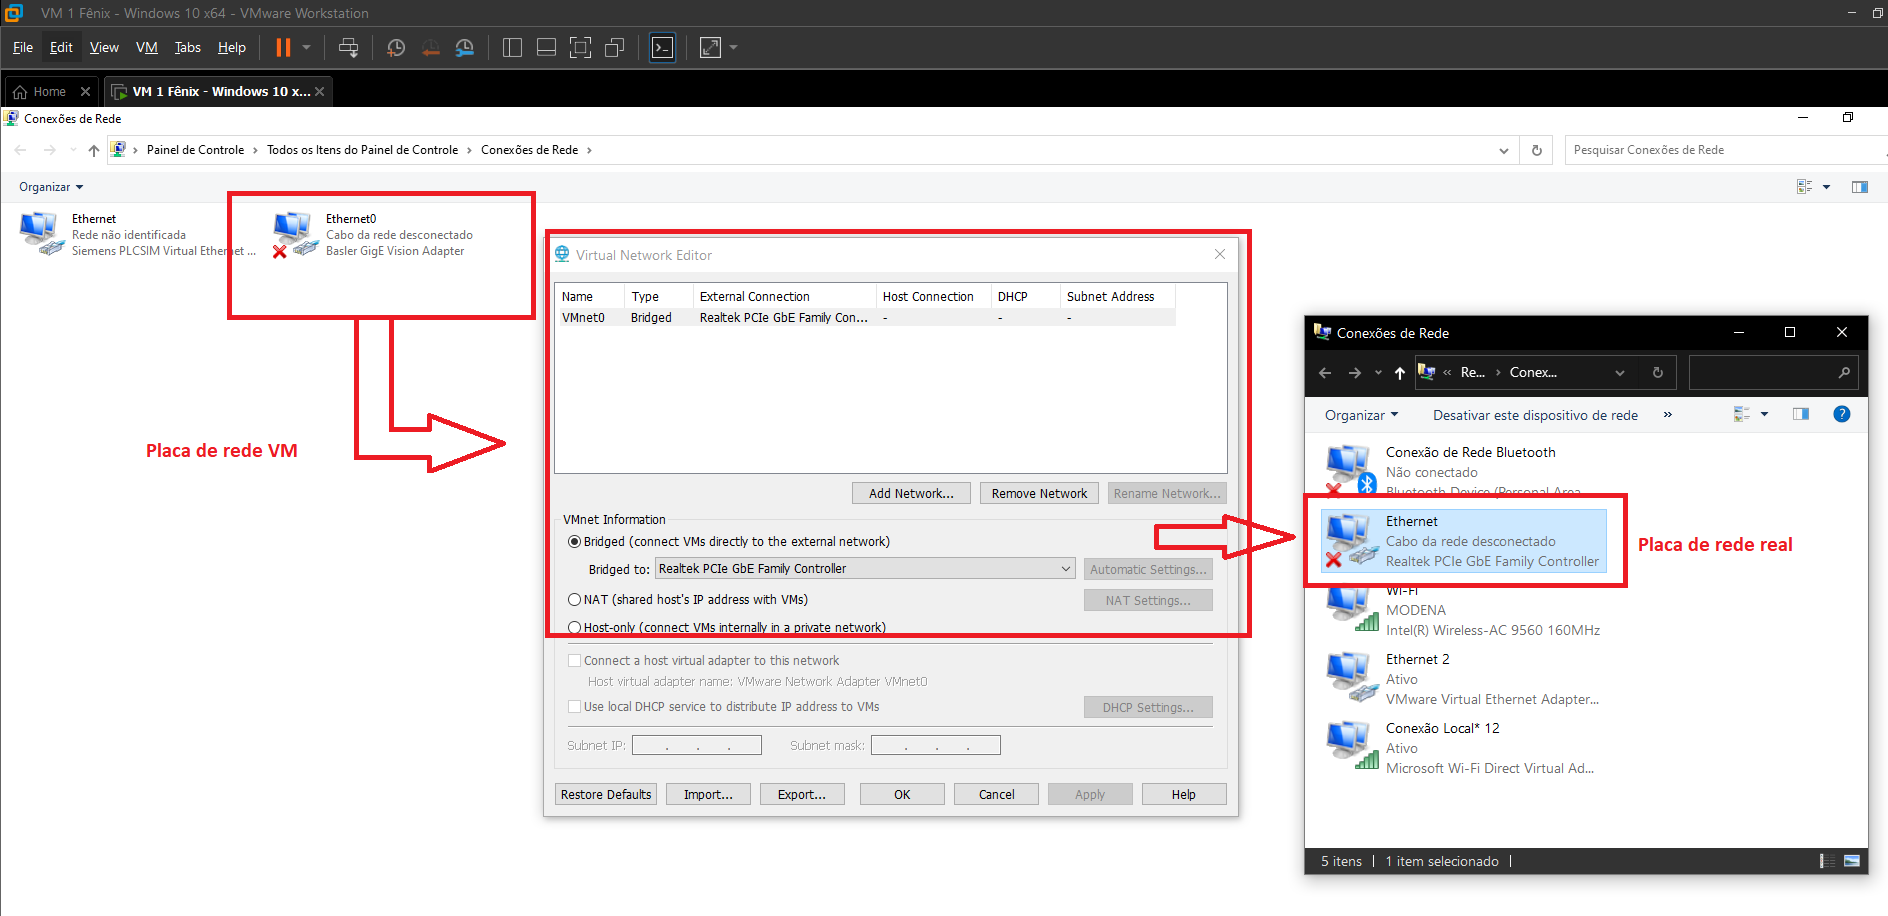
Task: Toggle preview pane icon in host window
Action: (1801, 414)
